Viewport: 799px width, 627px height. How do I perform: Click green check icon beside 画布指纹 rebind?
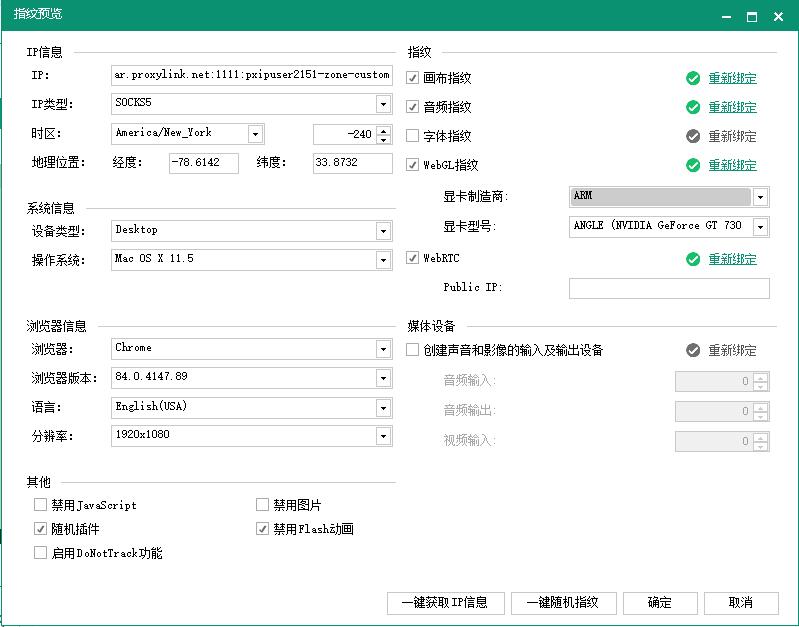pos(693,78)
